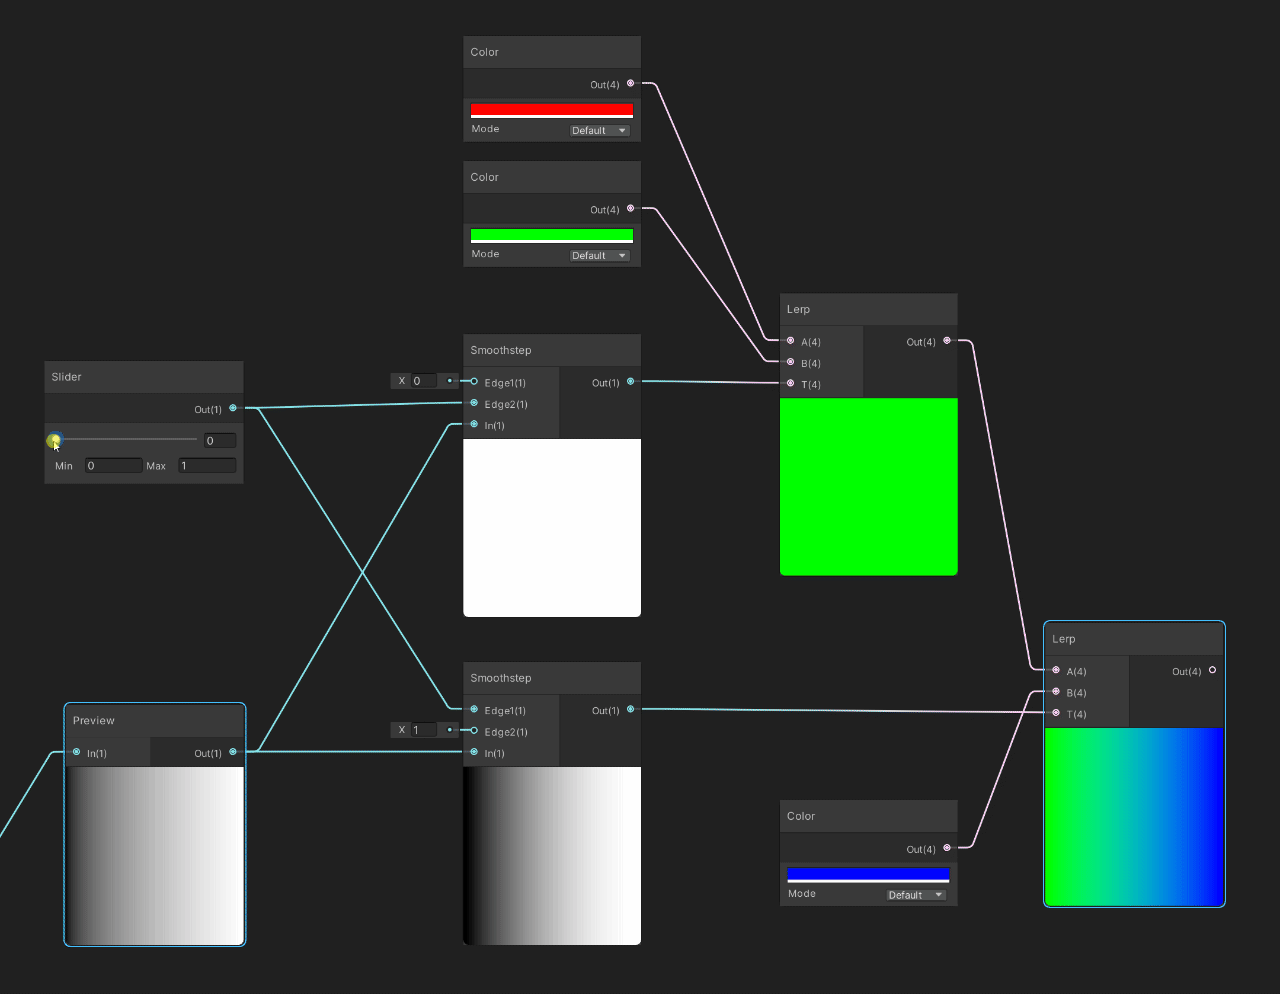Open Mode dropdown on the green Color node

tap(600, 255)
